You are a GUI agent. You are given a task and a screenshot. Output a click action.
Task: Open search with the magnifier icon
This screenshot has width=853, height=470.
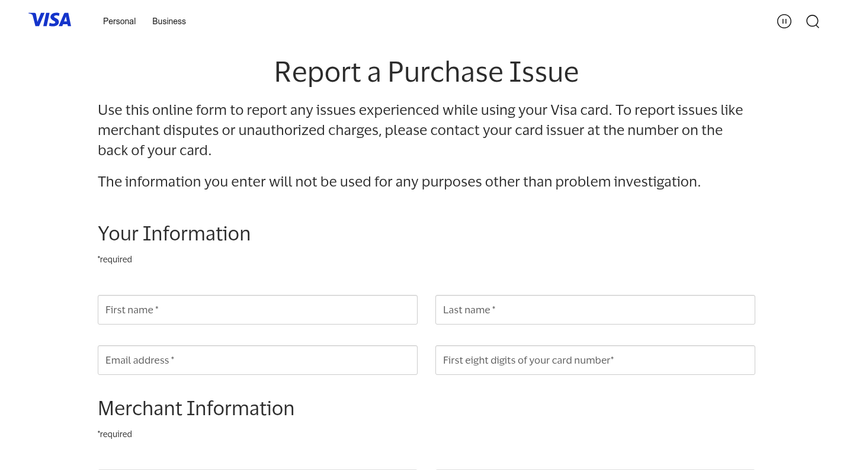tap(813, 21)
